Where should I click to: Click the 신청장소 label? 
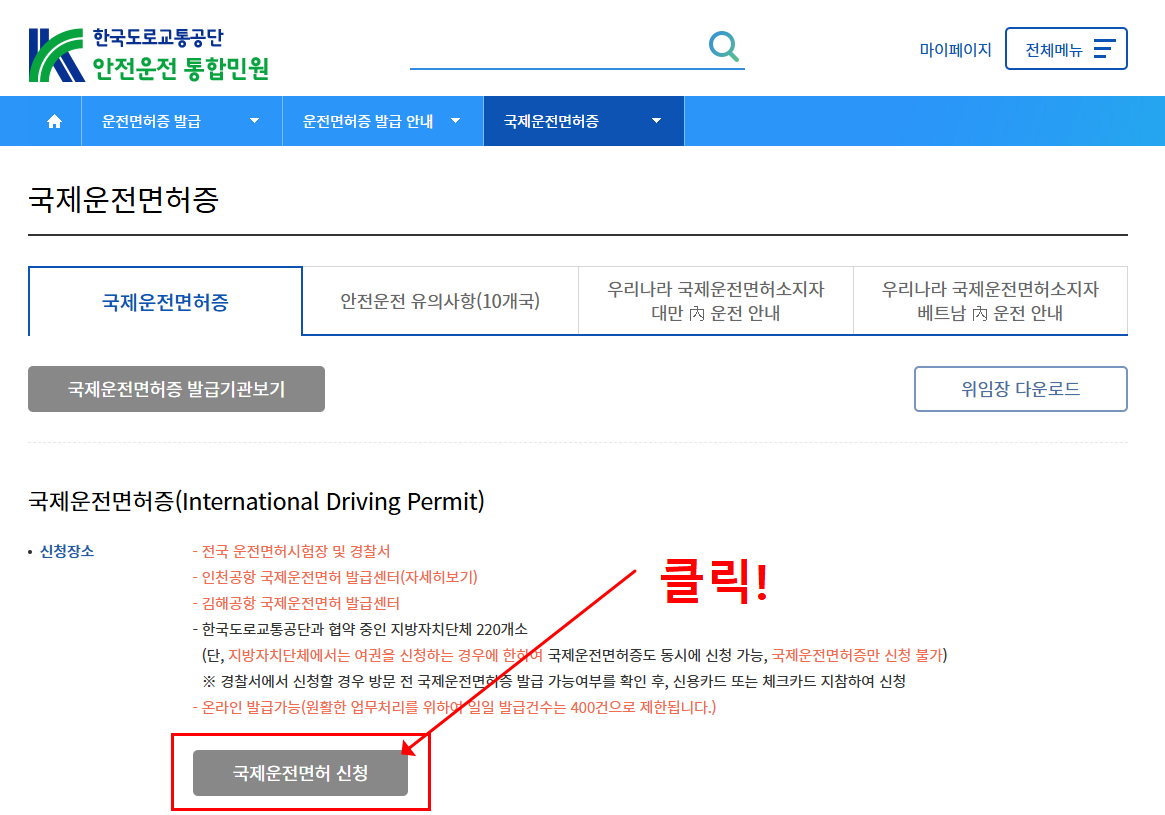tap(67, 551)
